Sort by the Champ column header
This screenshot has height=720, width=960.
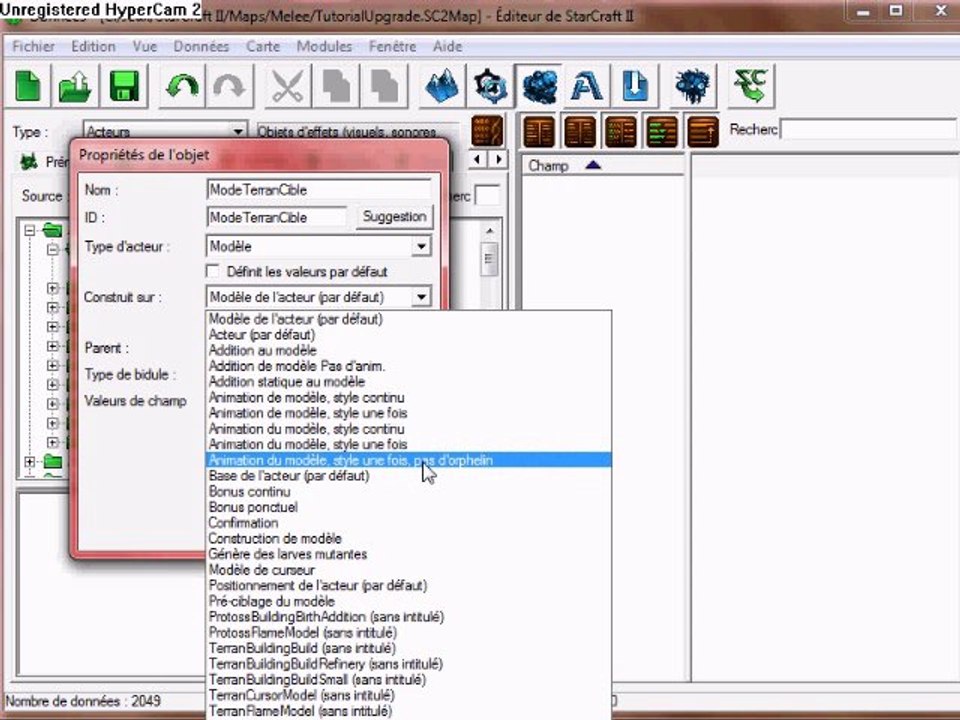point(602,165)
